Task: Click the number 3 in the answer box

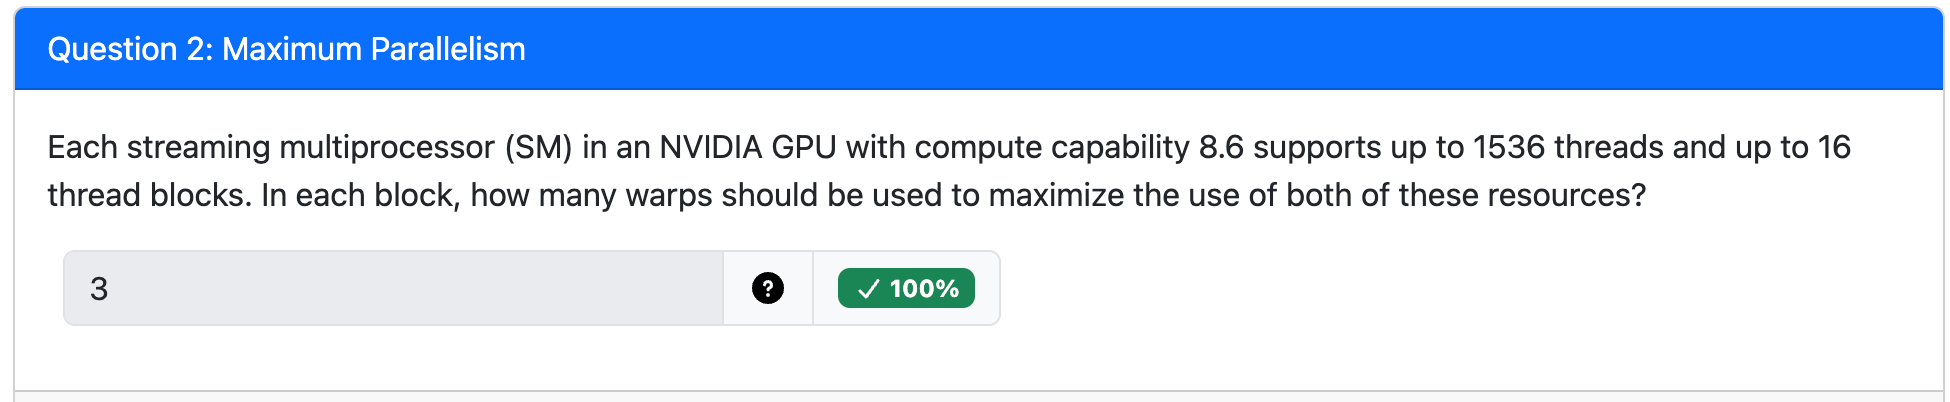Action: tap(99, 289)
